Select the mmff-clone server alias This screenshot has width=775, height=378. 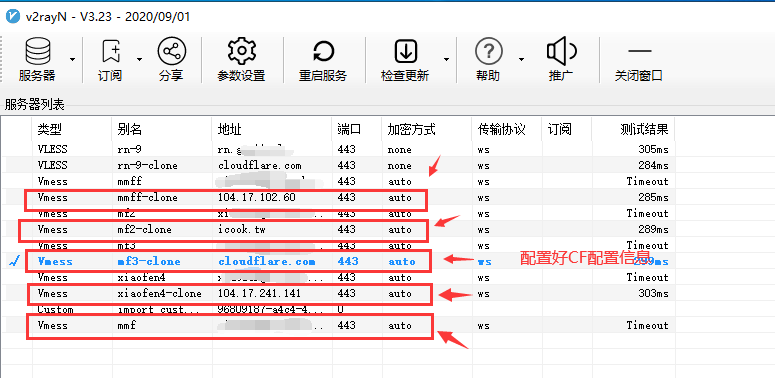tap(147, 198)
